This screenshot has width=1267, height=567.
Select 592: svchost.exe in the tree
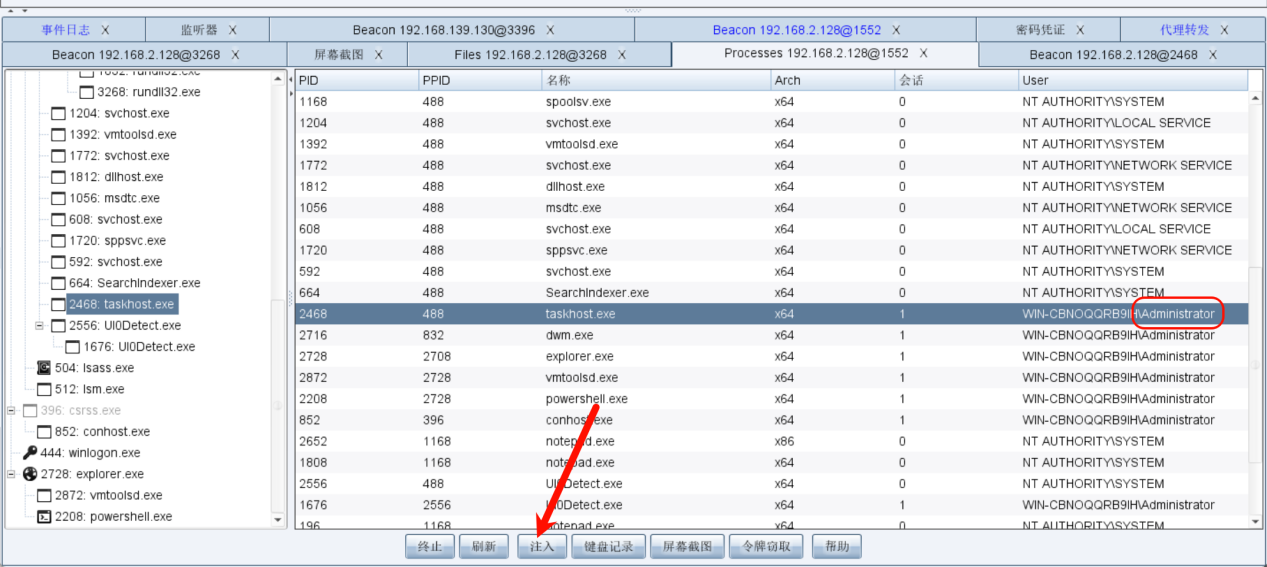[115, 262]
